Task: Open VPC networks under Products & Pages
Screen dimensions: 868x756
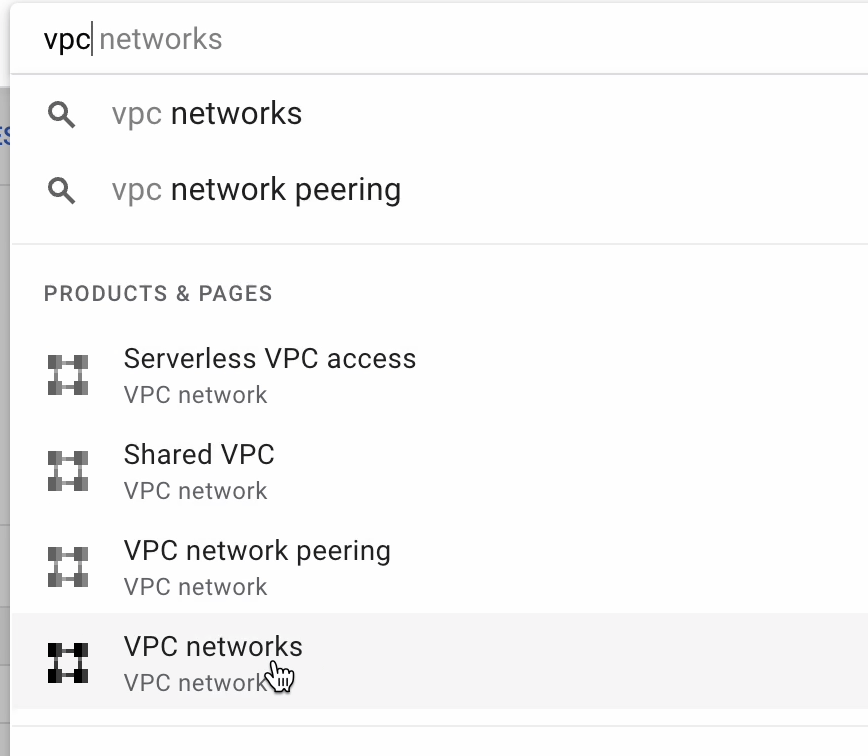Action: pos(213,647)
